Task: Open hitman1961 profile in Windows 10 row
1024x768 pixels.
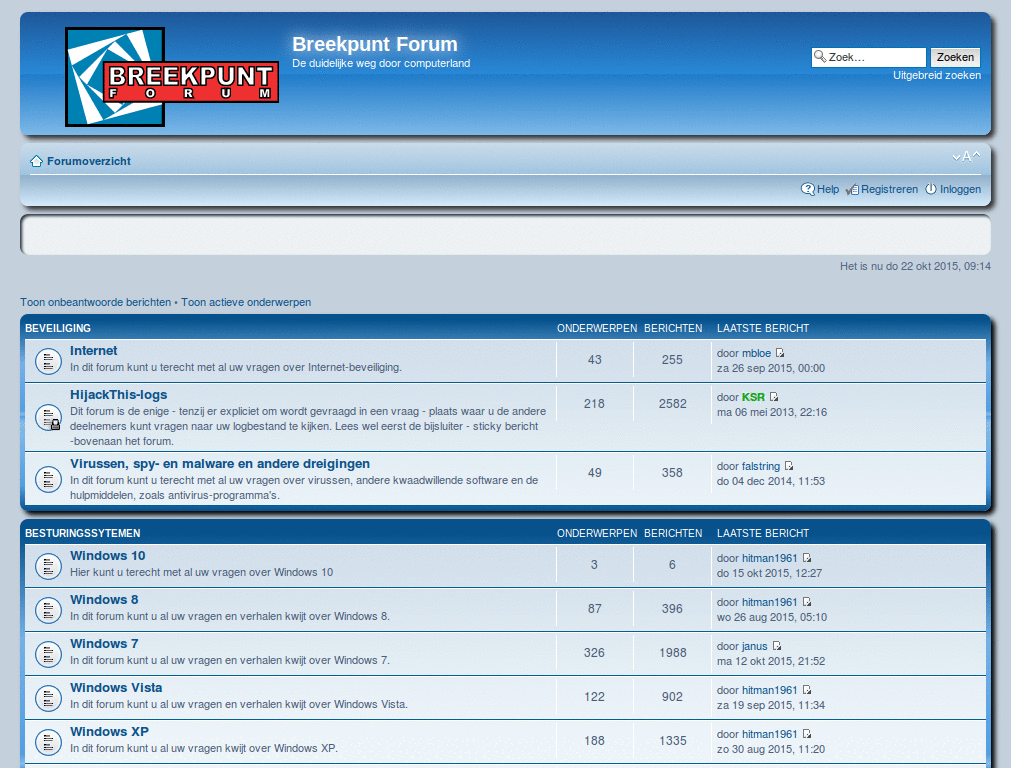Action: (769, 558)
